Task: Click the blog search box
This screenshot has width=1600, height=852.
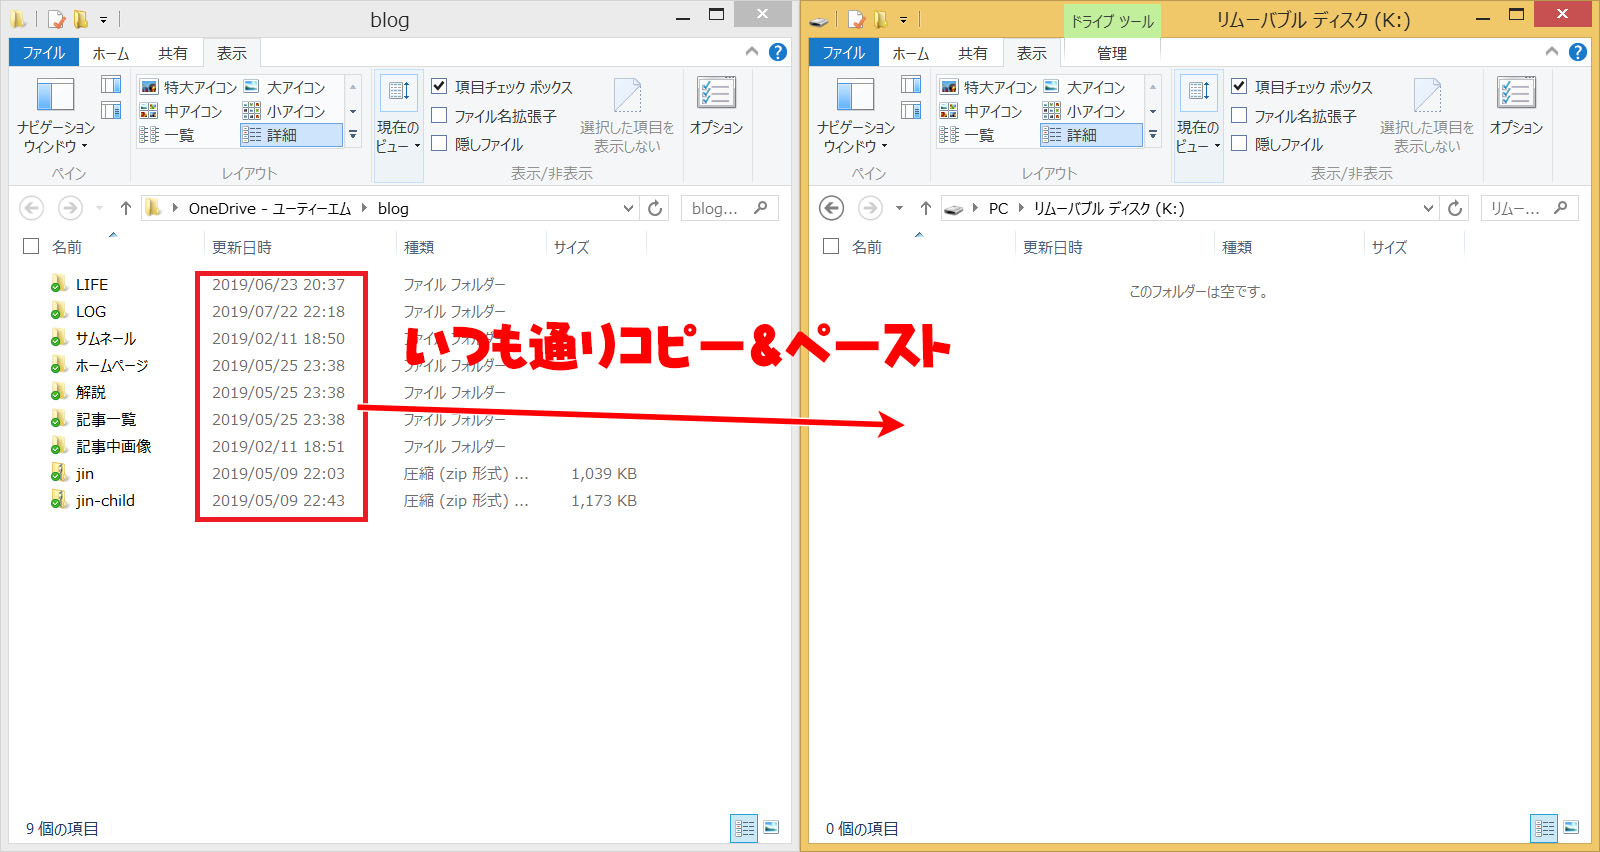Action: 730,208
